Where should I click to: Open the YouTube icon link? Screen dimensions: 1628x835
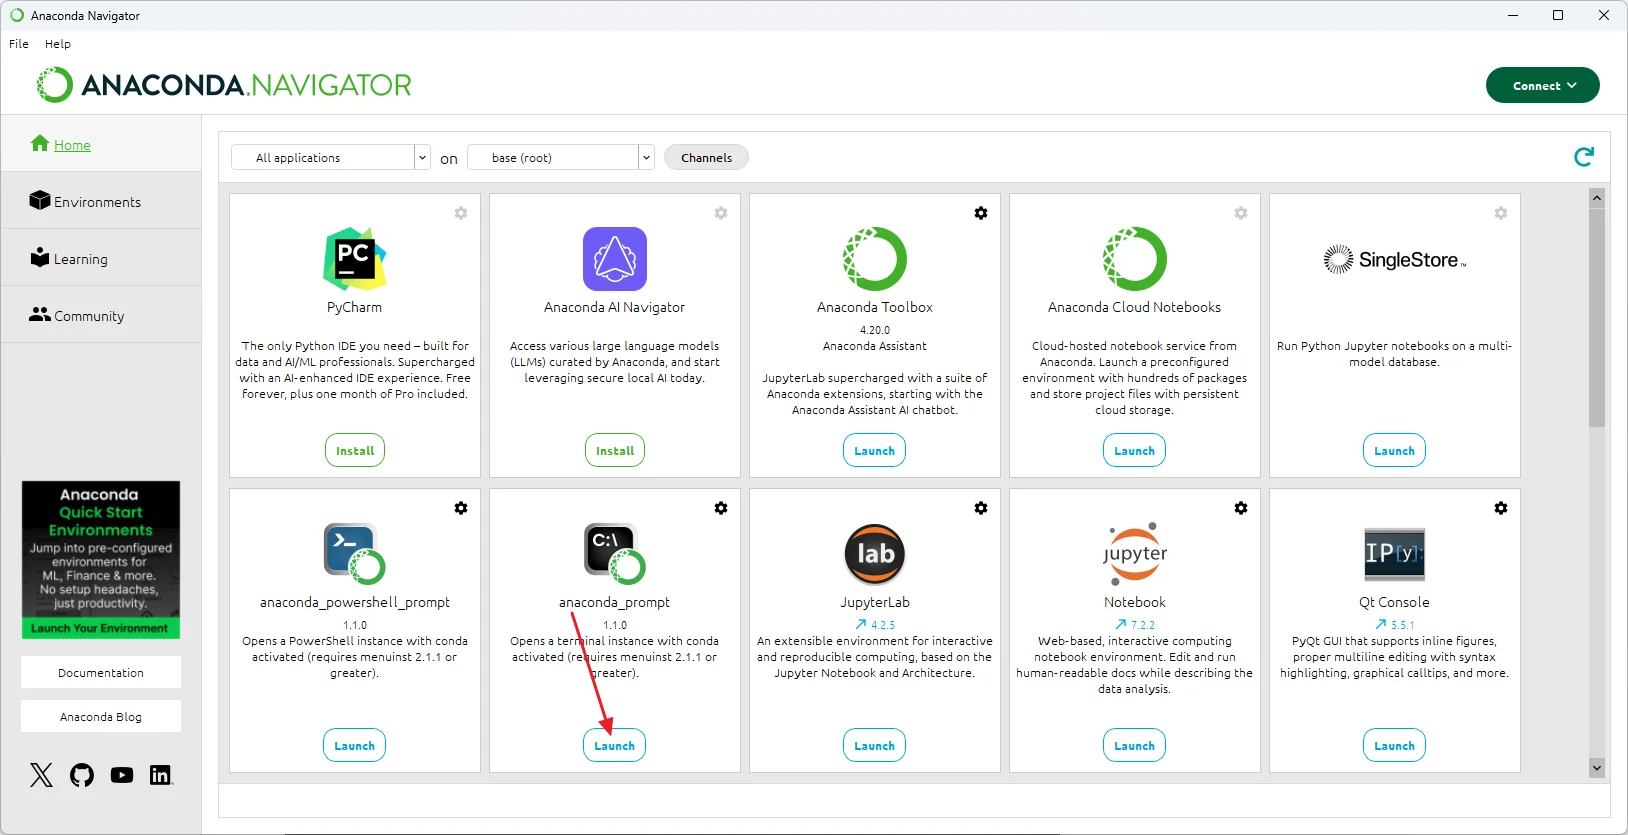pos(122,775)
